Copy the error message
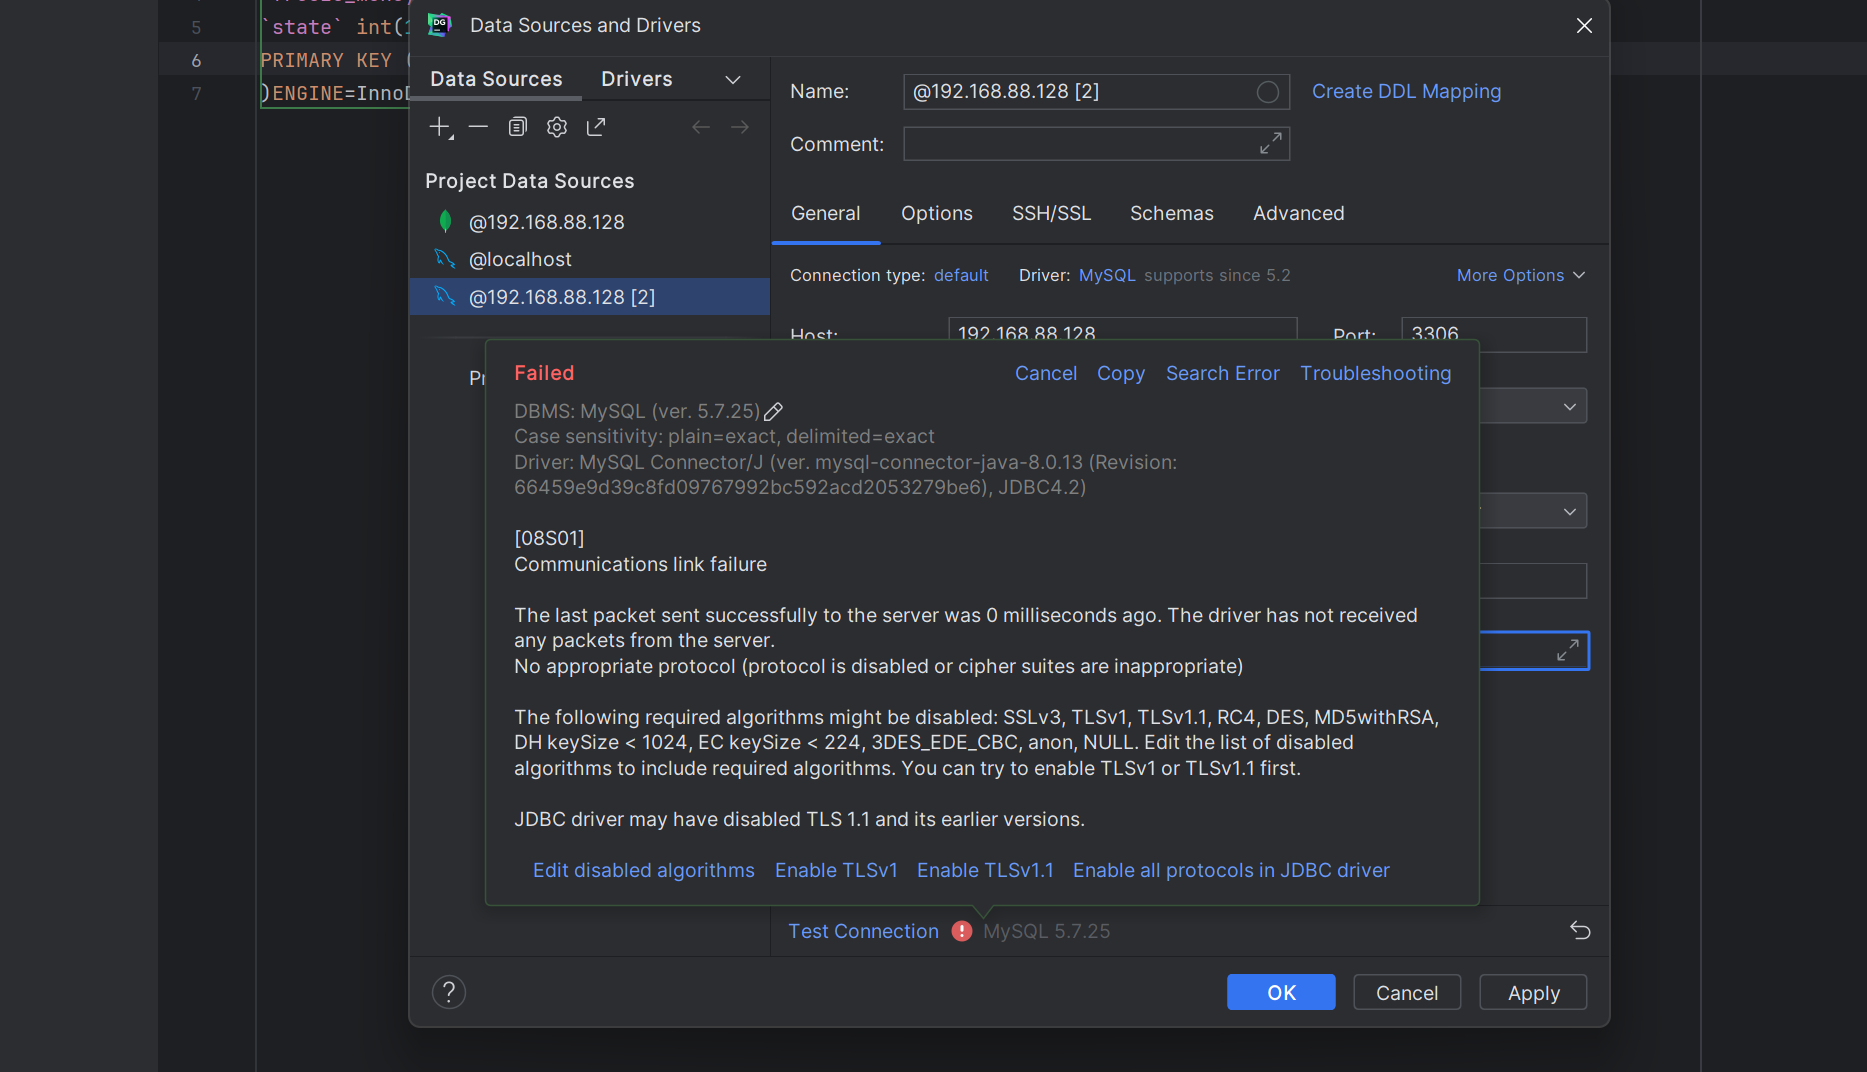Image resolution: width=1867 pixels, height=1072 pixels. pos(1121,373)
